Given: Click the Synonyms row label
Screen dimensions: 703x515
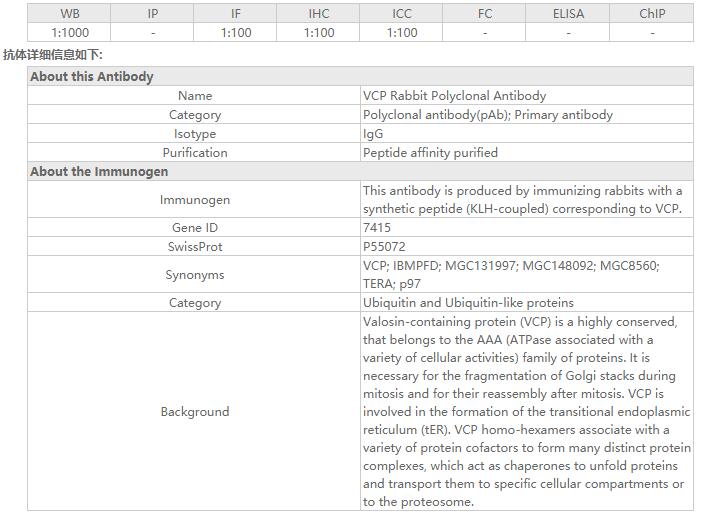Looking at the screenshot, I should pyautogui.click(x=195, y=275).
